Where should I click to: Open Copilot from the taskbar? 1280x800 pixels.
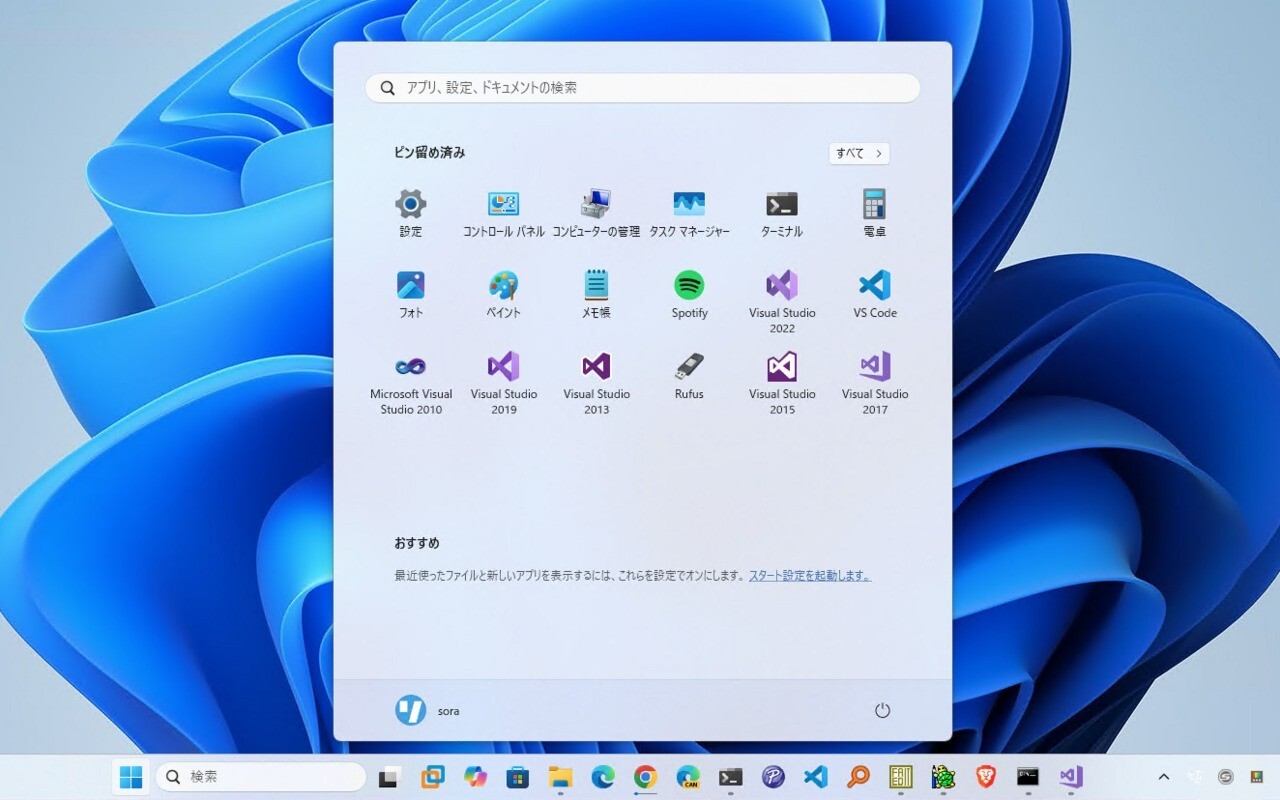[475, 777]
